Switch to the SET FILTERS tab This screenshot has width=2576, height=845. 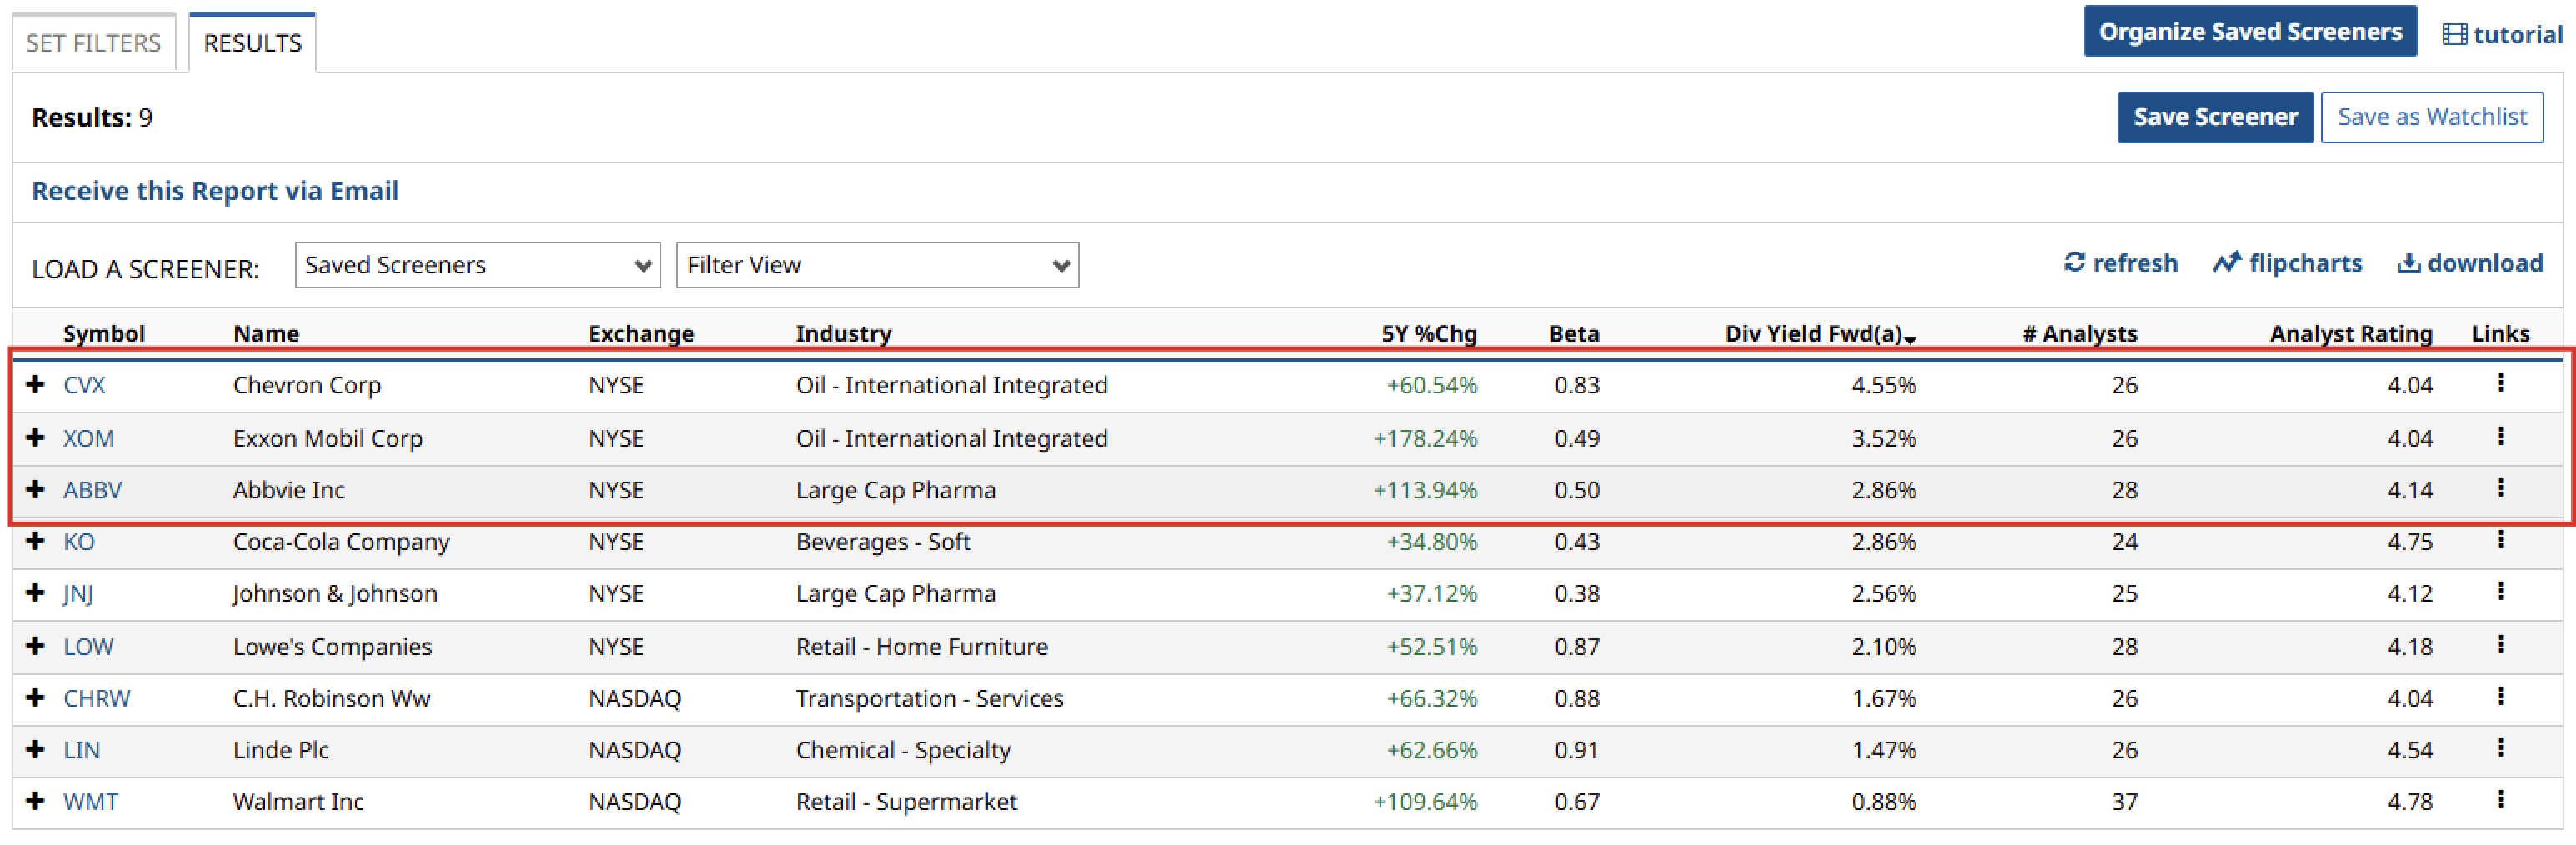coord(93,43)
